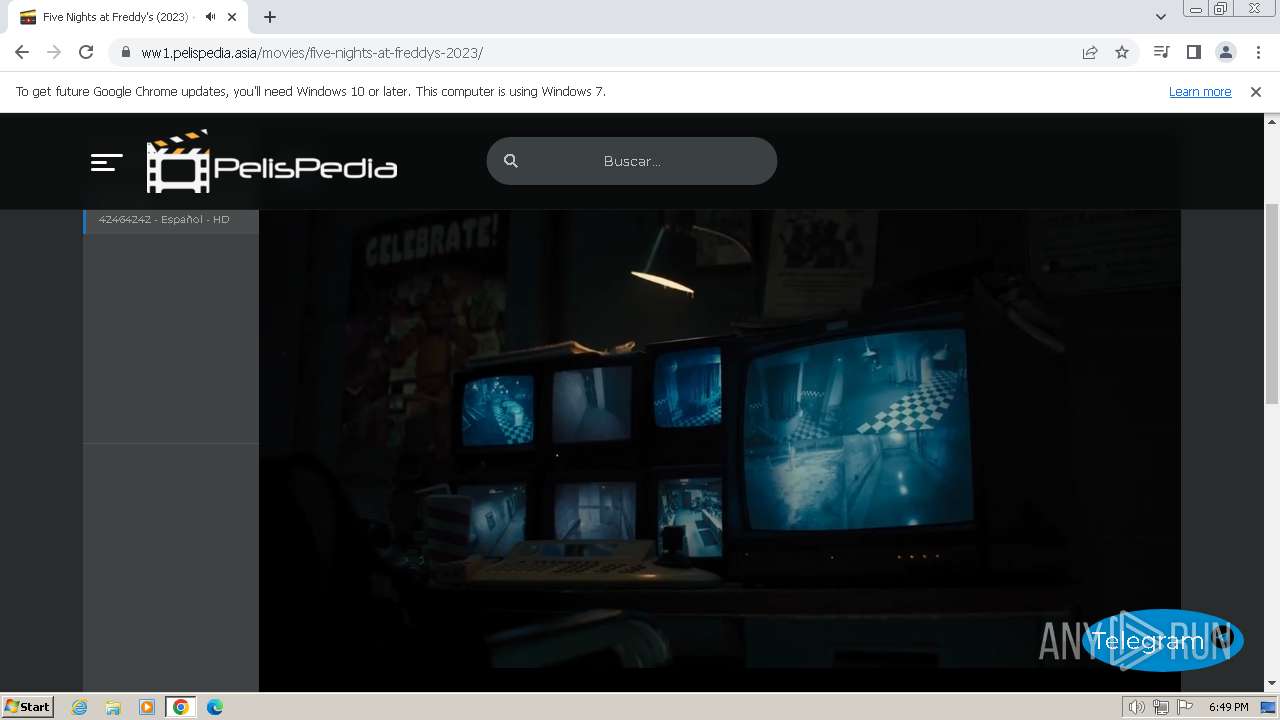The width and height of the screenshot is (1280, 720).
Task: Open a new browser tab
Action: 270,17
